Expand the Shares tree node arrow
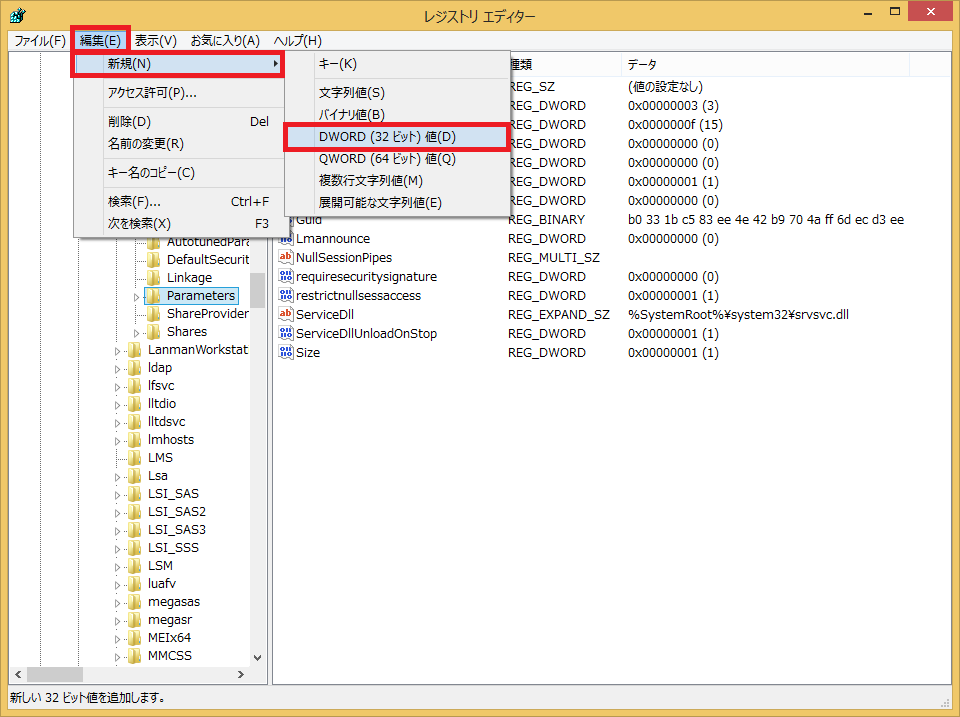 (x=138, y=332)
